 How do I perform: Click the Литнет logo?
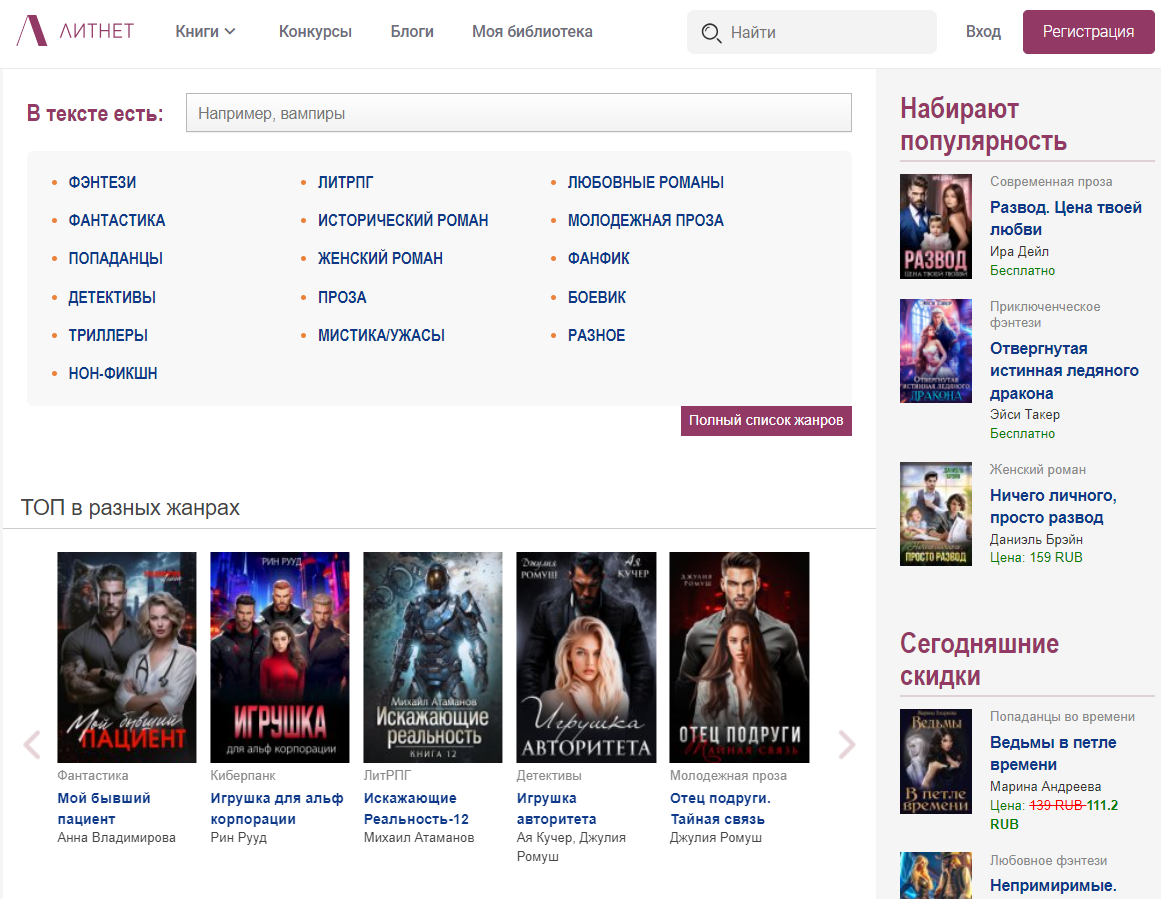[x=76, y=31]
